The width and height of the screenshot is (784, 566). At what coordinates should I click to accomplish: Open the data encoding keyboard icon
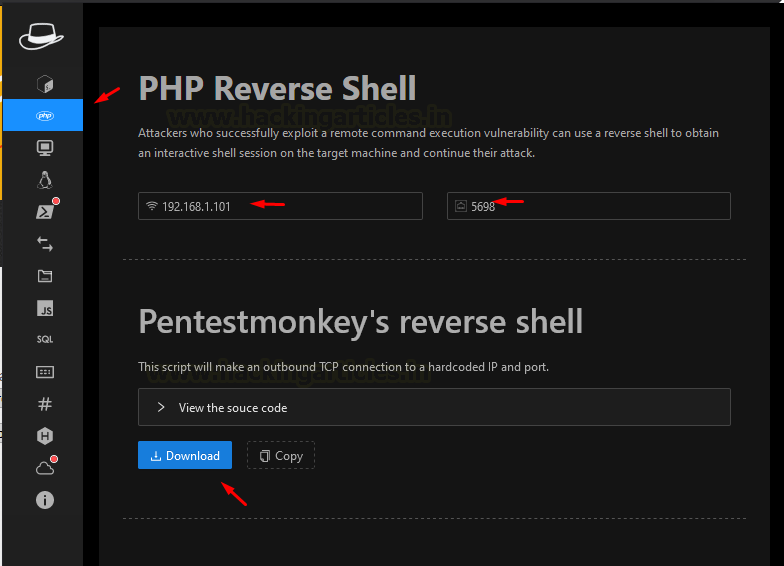click(x=45, y=372)
